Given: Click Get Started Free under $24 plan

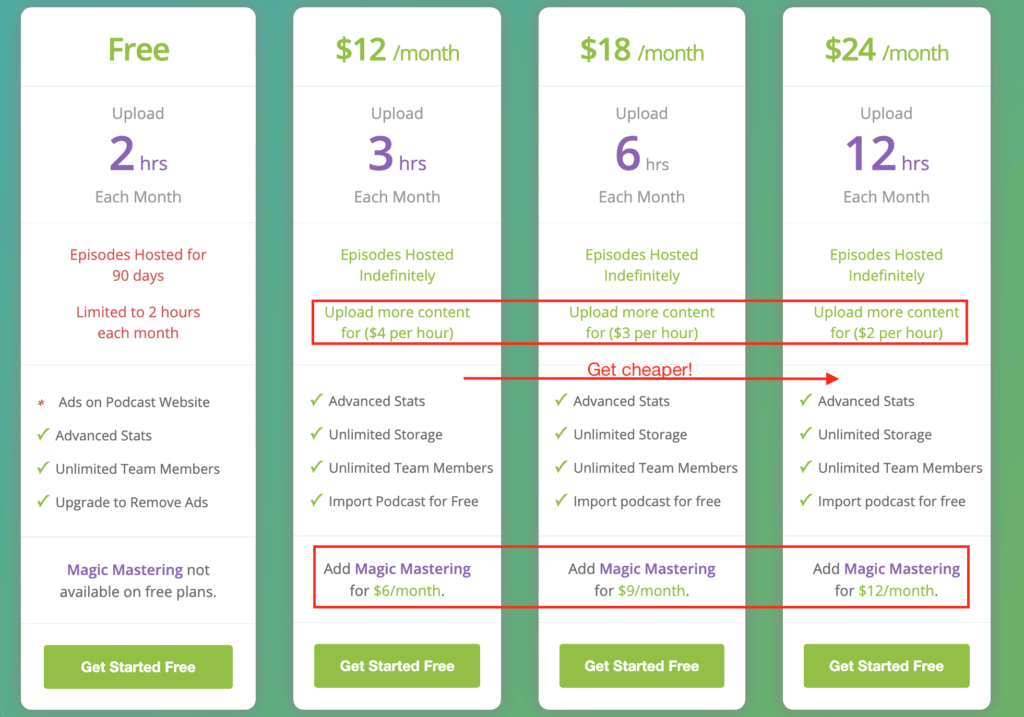Looking at the screenshot, I should (886, 666).
